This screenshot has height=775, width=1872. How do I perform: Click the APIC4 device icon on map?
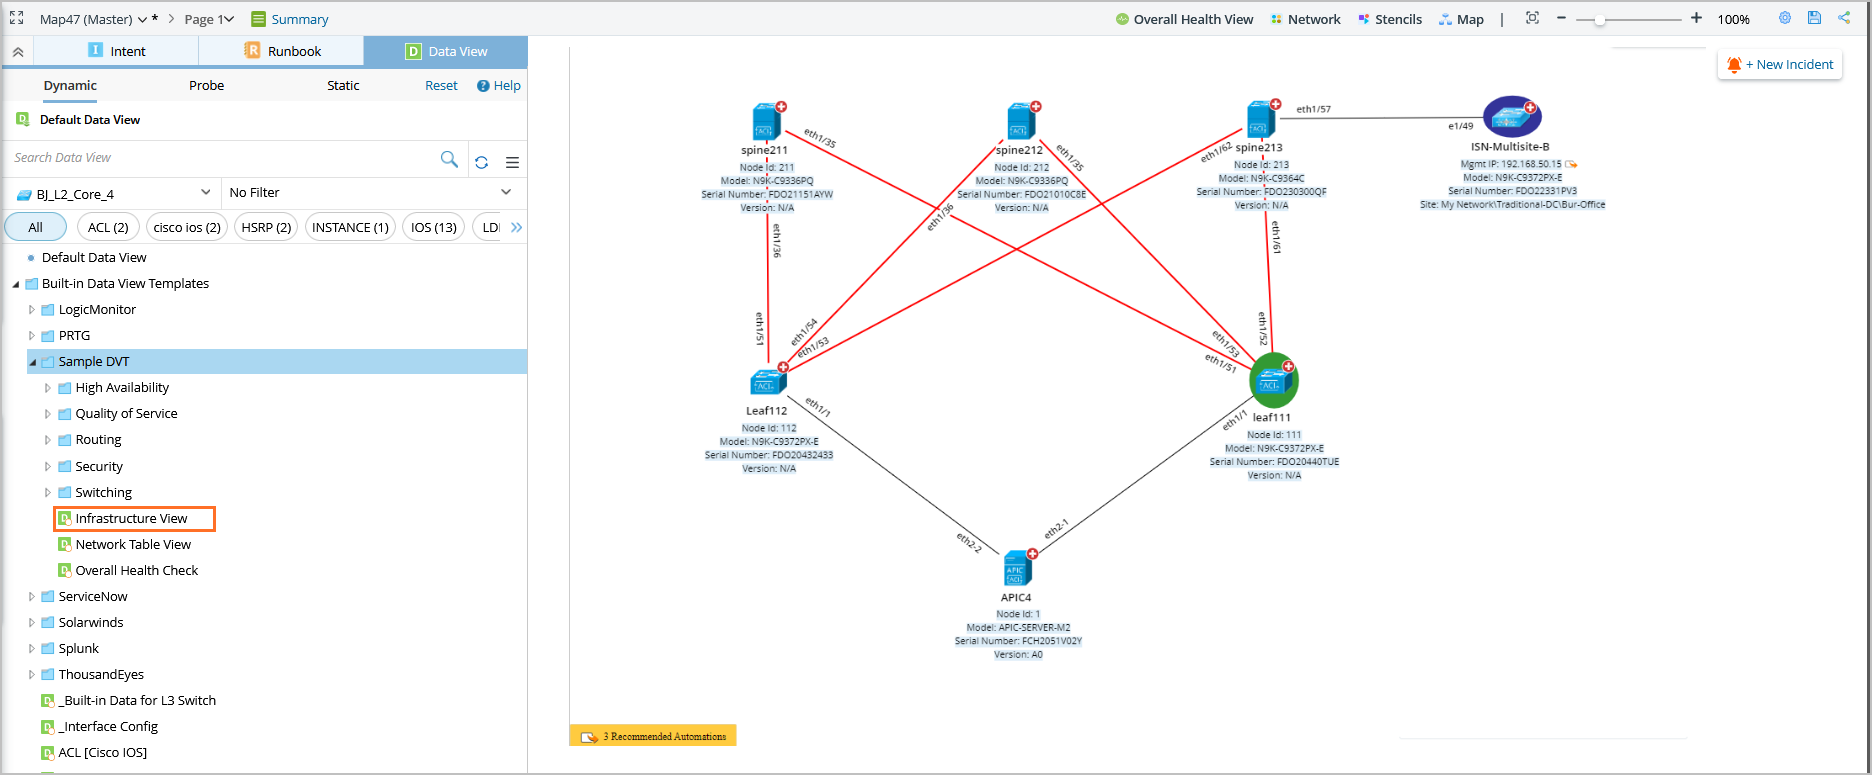[1017, 569]
